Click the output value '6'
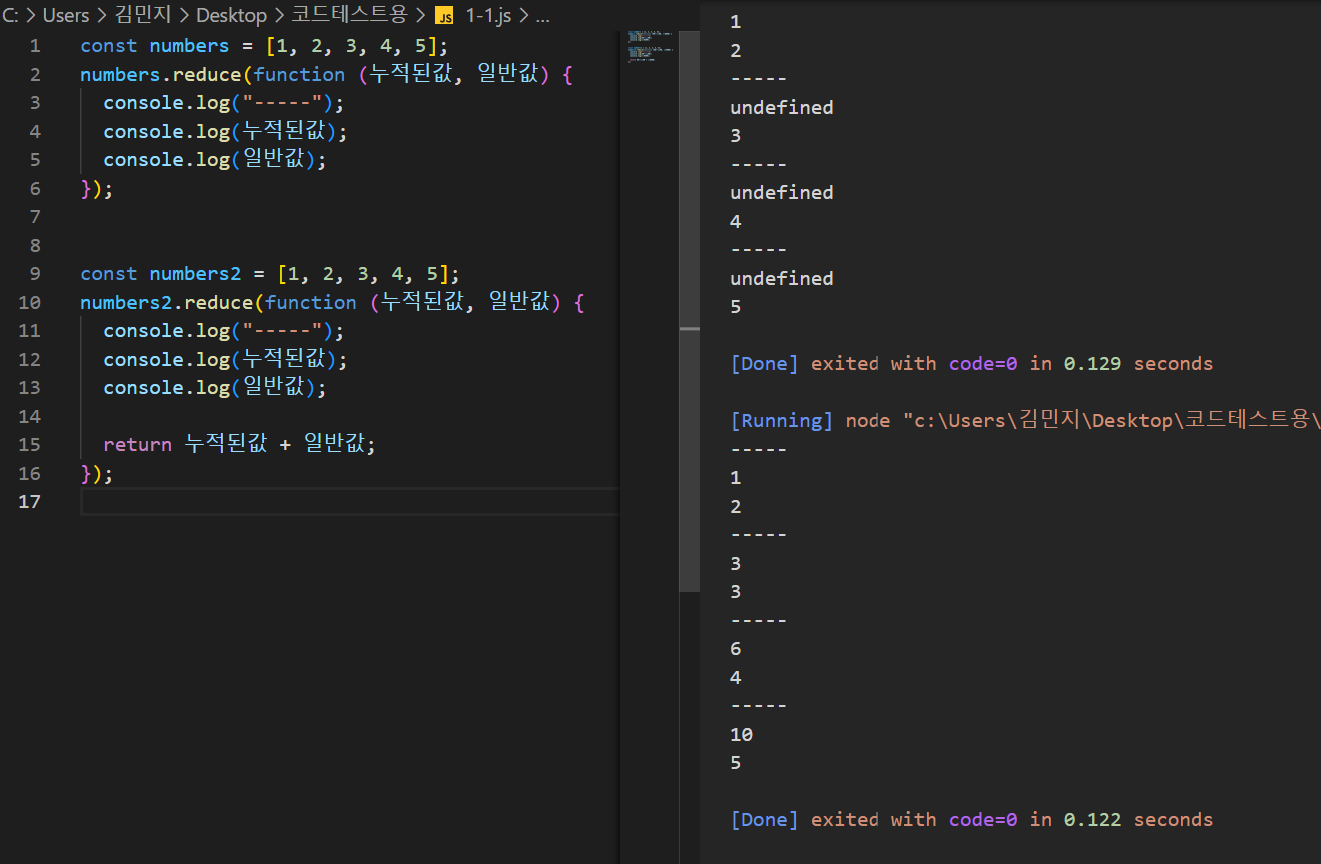Screen dimensions: 1321x864 (736, 649)
